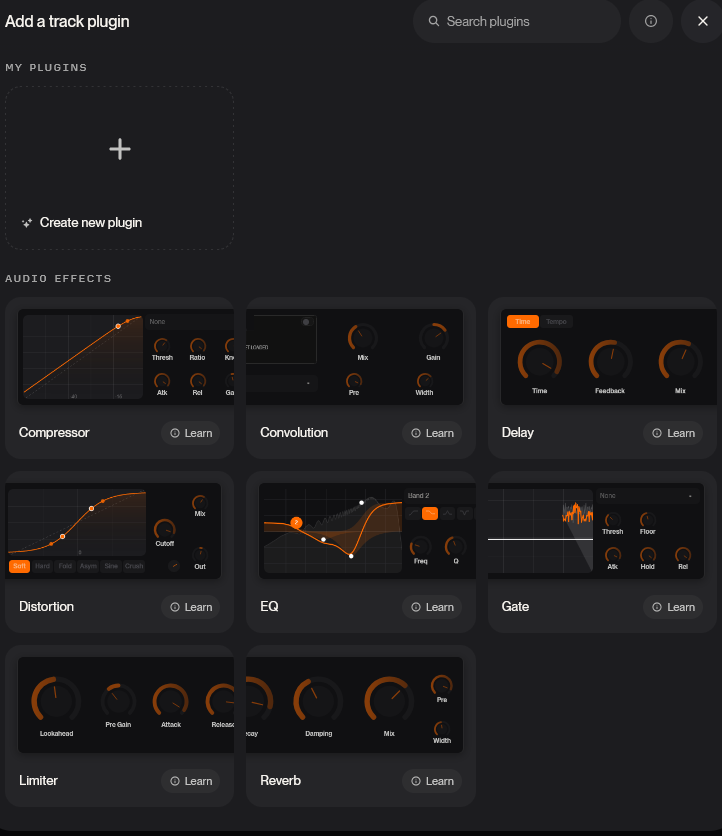The image size is (722, 836).
Task: Select the "Limiter" name text
Action: click(38, 780)
